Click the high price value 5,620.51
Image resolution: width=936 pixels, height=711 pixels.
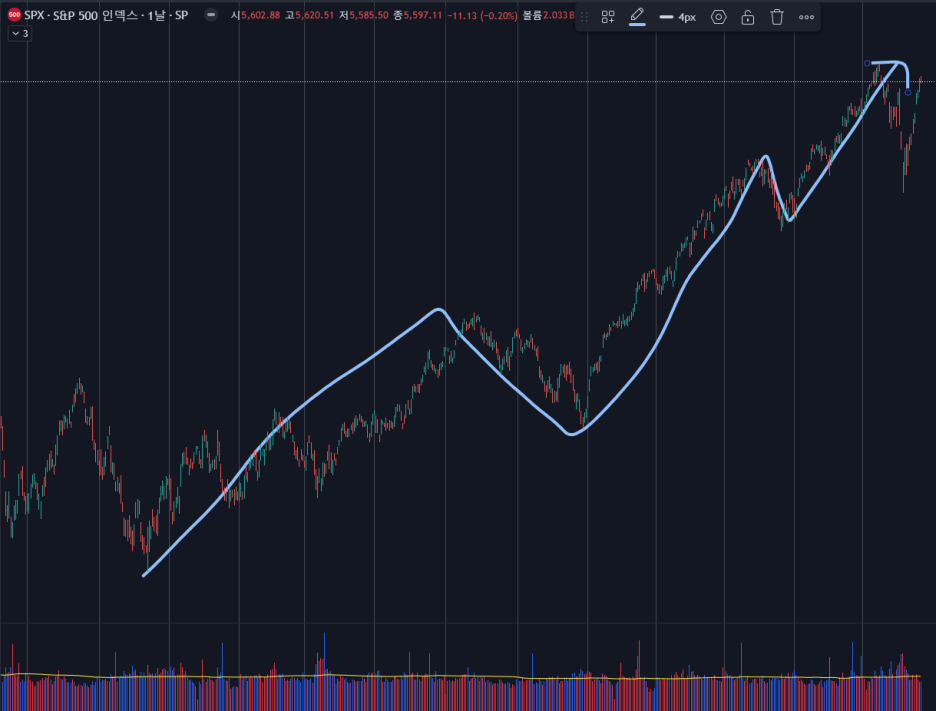point(315,15)
